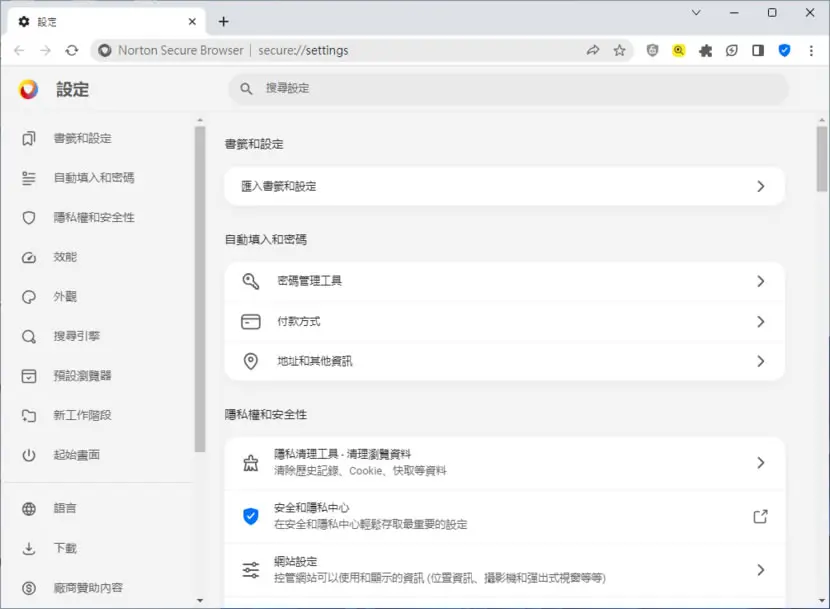Click the key icon of 密碼管理工具
Image resolution: width=830 pixels, height=609 pixels.
click(x=250, y=281)
